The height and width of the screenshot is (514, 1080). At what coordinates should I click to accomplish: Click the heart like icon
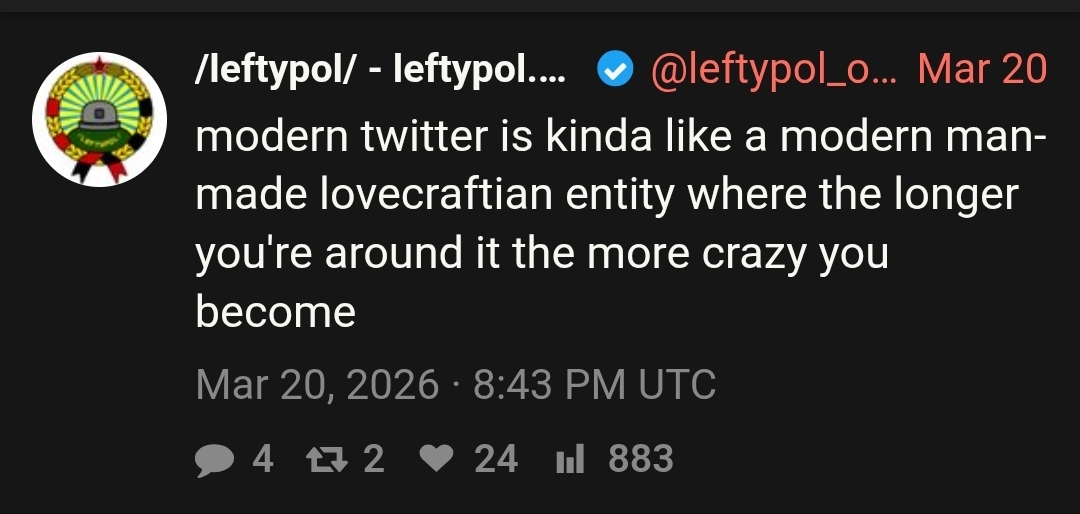coord(434,459)
